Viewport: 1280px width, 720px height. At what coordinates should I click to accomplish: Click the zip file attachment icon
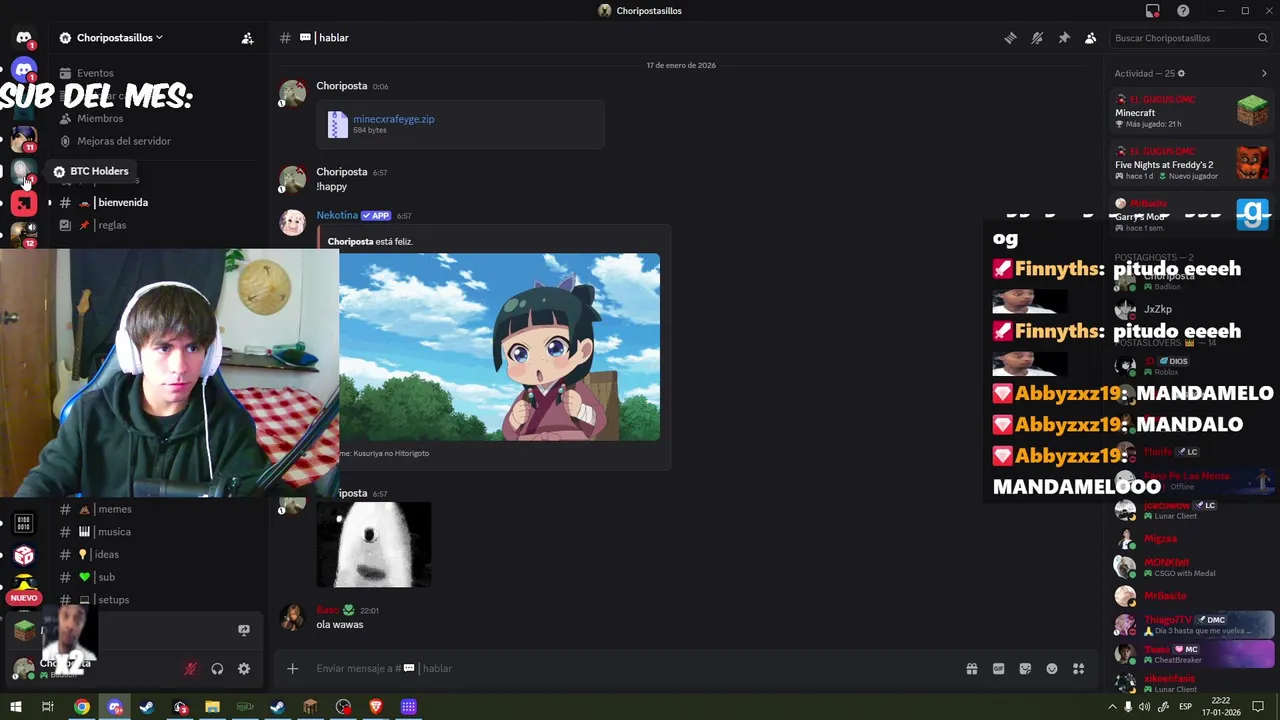338,124
